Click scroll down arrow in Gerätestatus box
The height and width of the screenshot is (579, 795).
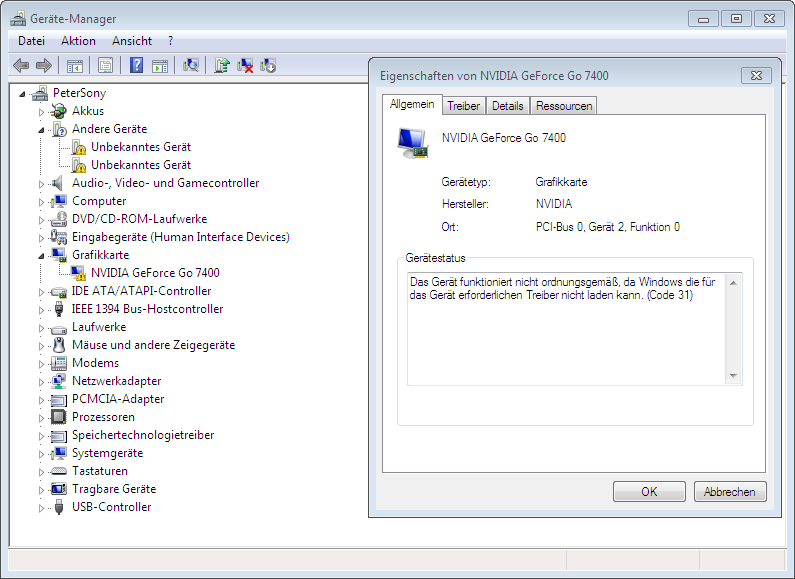point(733,376)
